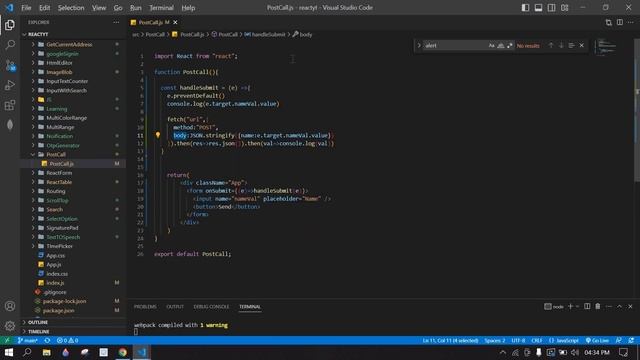The image size is (640, 360).
Task: Toggle Primary Side Bar layout icon
Action: click(525, 8)
